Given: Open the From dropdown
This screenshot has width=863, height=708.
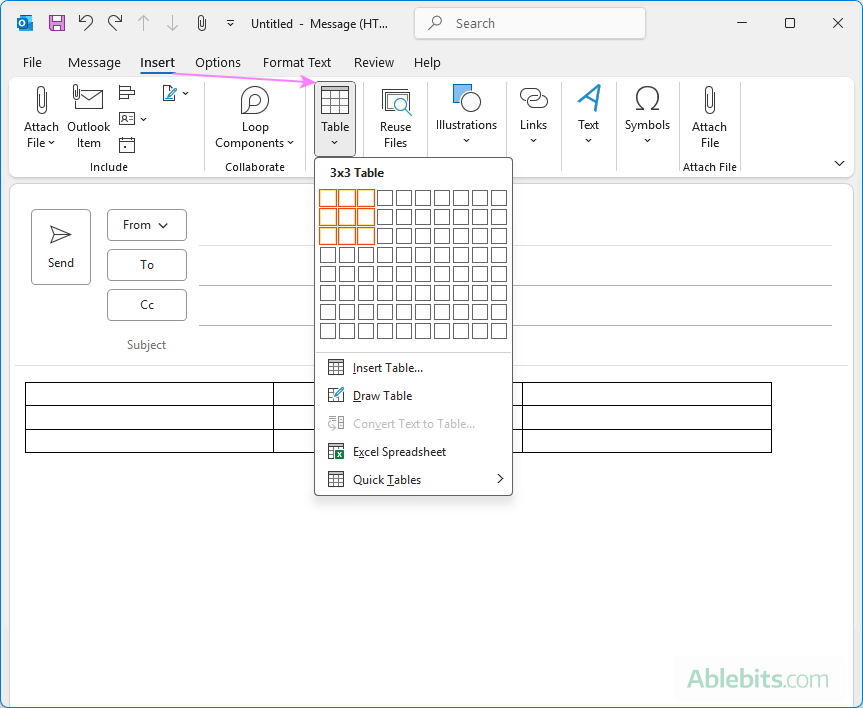Looking at the screenshot, I should click(x=146, y=225).
